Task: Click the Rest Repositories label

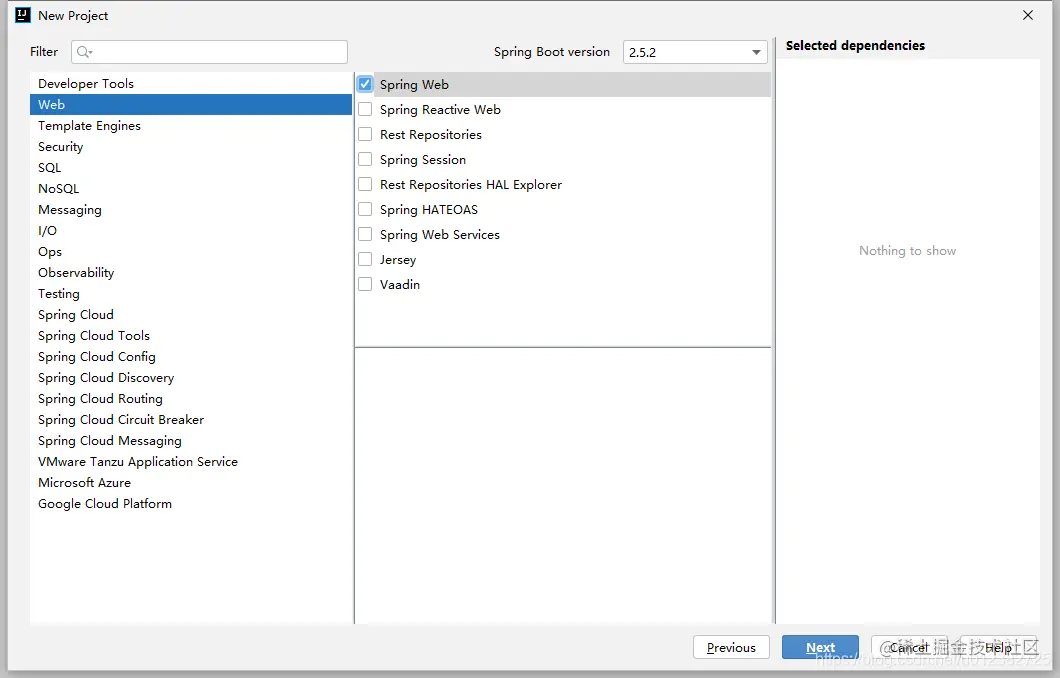Action: (x=431, y=134)
